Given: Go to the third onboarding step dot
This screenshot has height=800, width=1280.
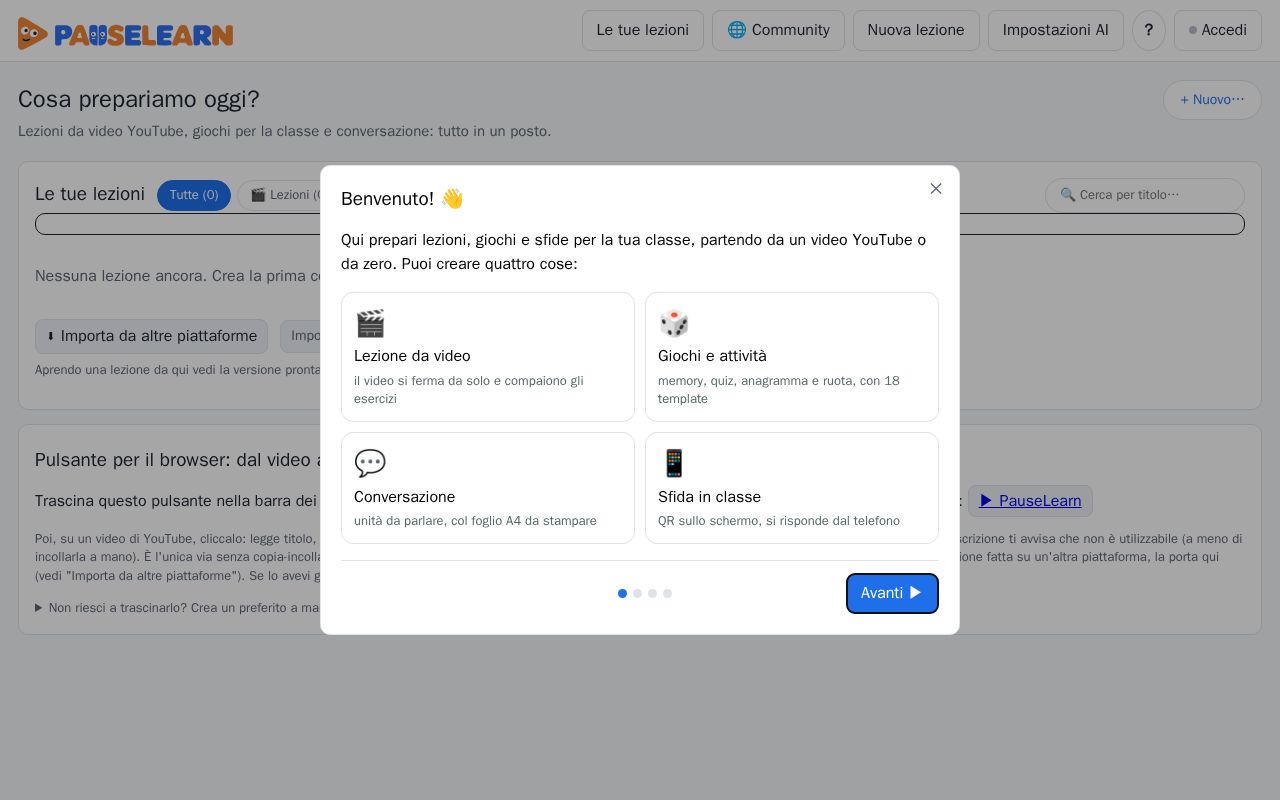Looking at the screenshot, I should point(652,594).
